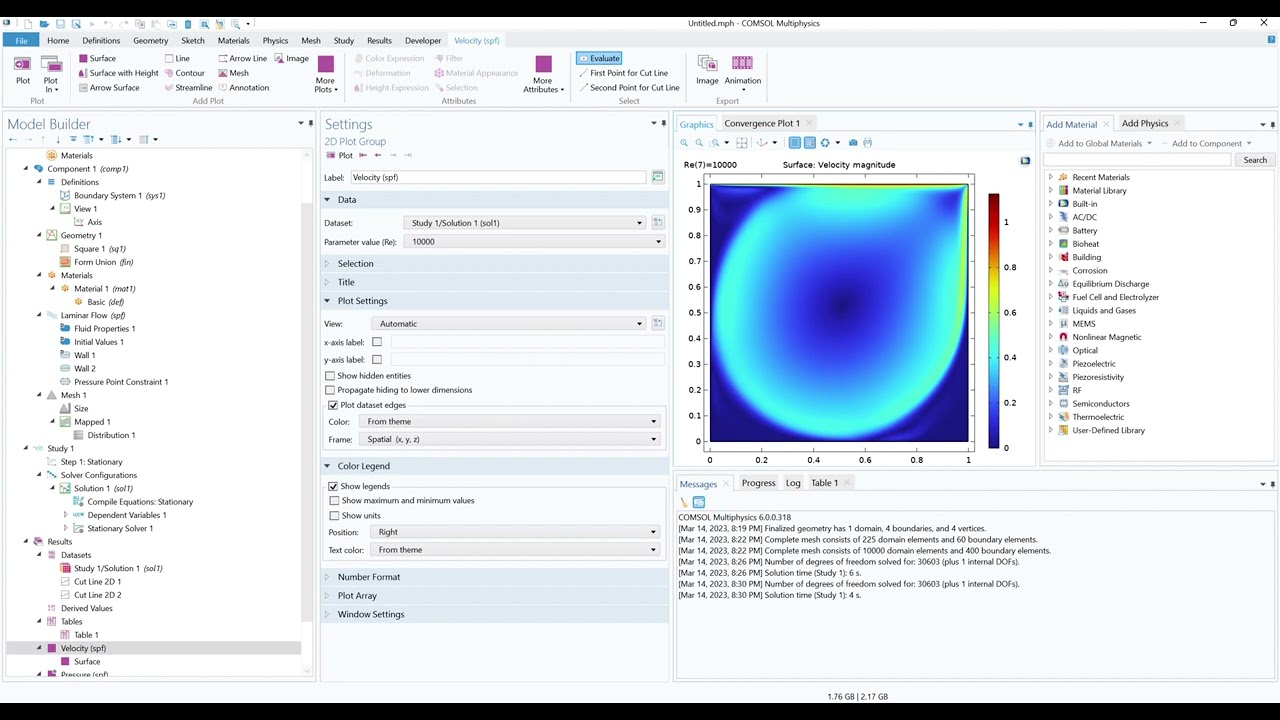Open the Parameter value (Re) dropdown
Screen dimensions: 1280x720
point(535,242)
